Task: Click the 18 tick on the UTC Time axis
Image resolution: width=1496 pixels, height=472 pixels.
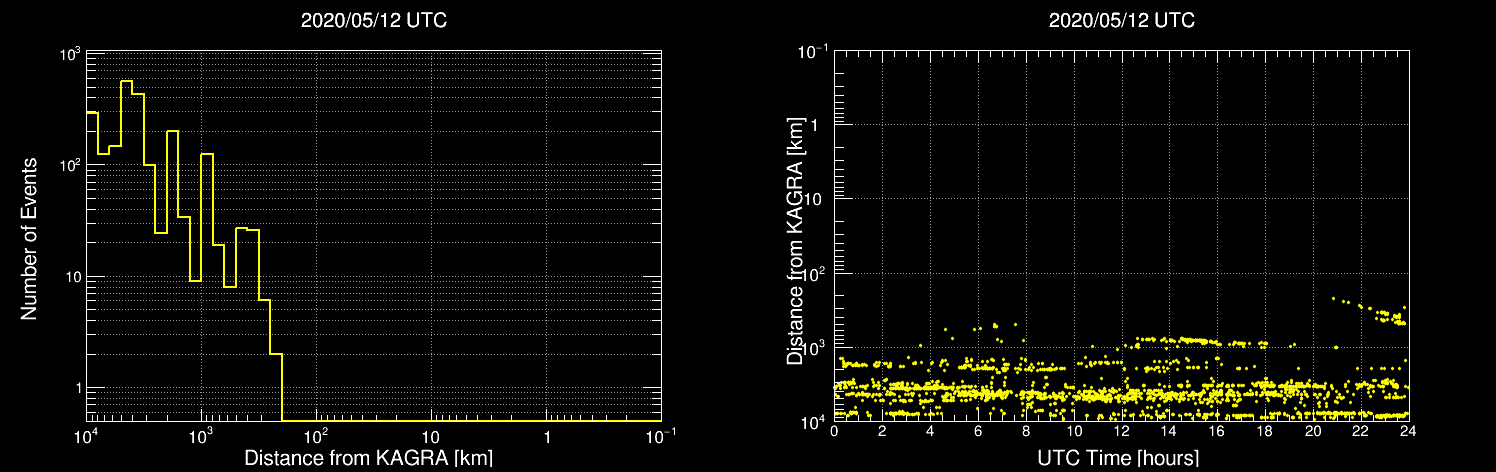Action: (1265, 432)
